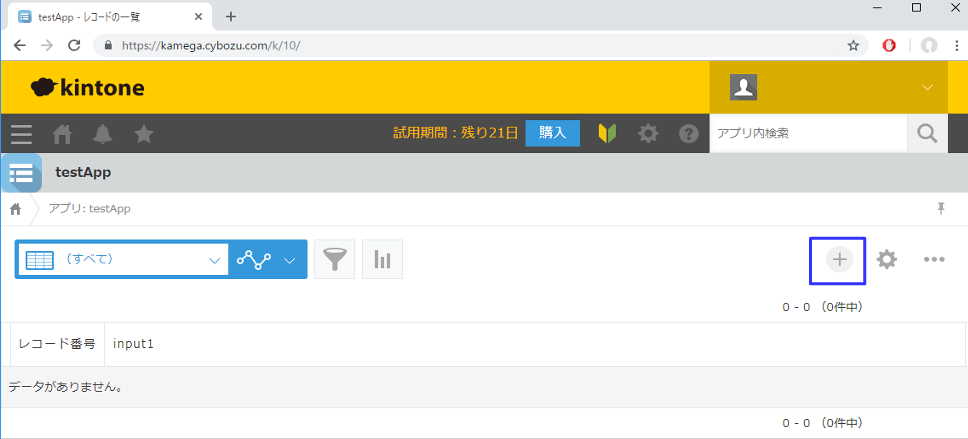Click the site lock icon

[109, 45]
